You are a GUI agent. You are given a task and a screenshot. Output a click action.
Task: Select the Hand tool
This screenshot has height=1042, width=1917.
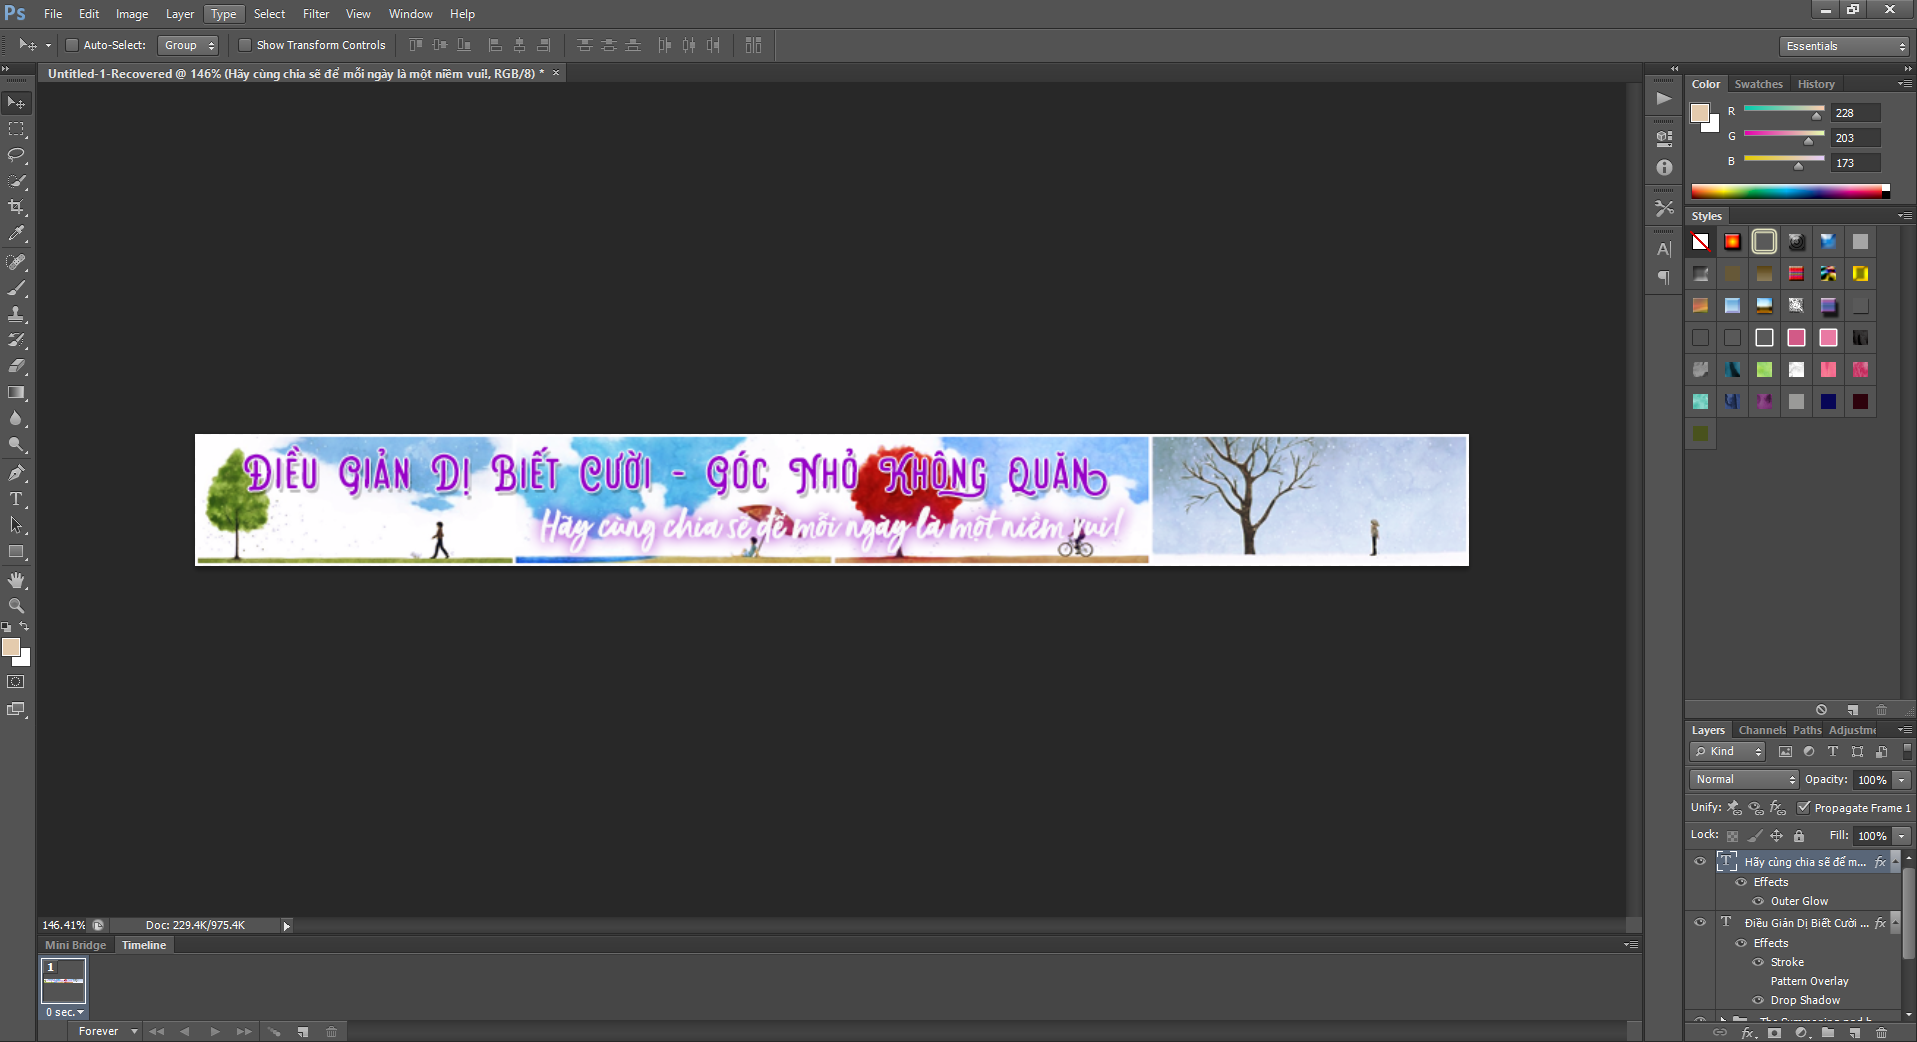coord(16,579)
